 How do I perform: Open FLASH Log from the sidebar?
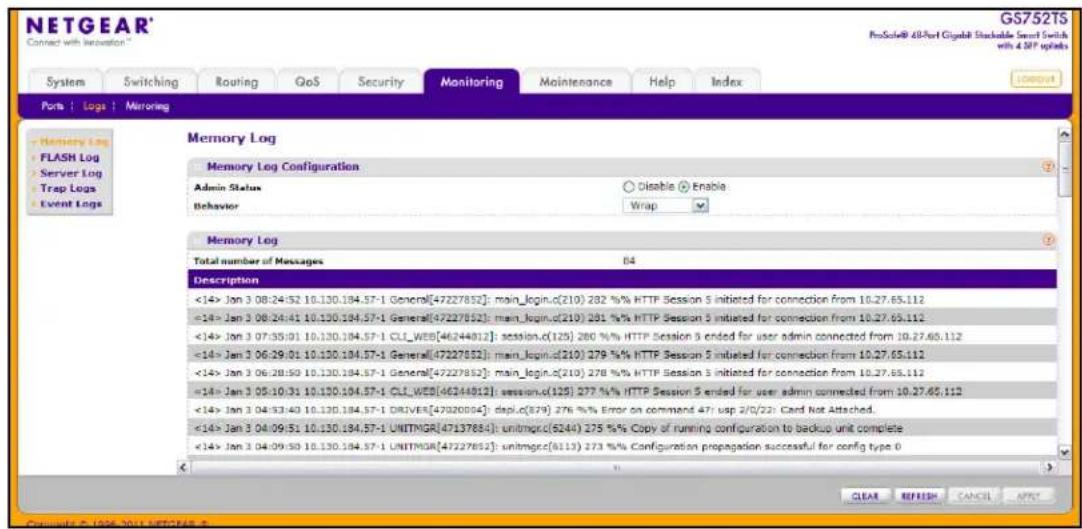tap(69, 157)
